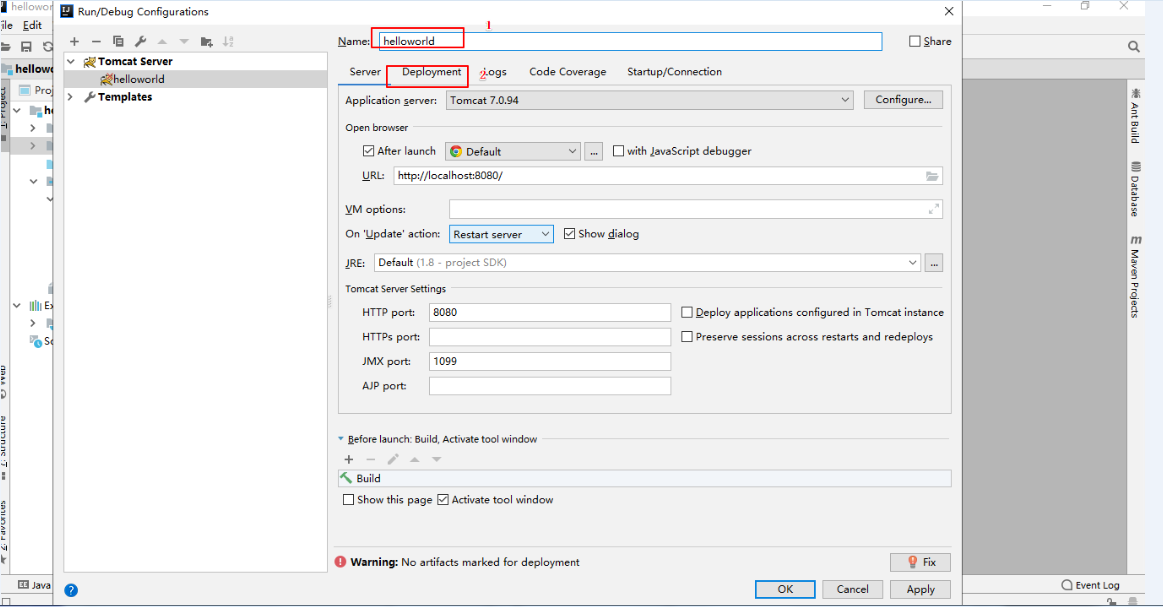
Task: Sort the configurations alphabetically
Action: coord(228,42)
